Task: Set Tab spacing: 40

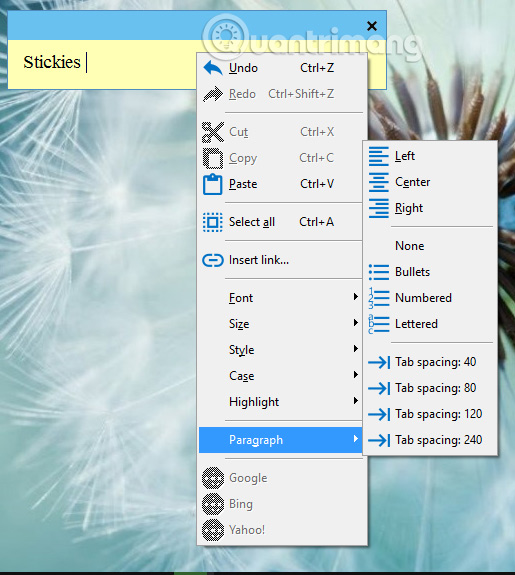Action: (430, 362)
